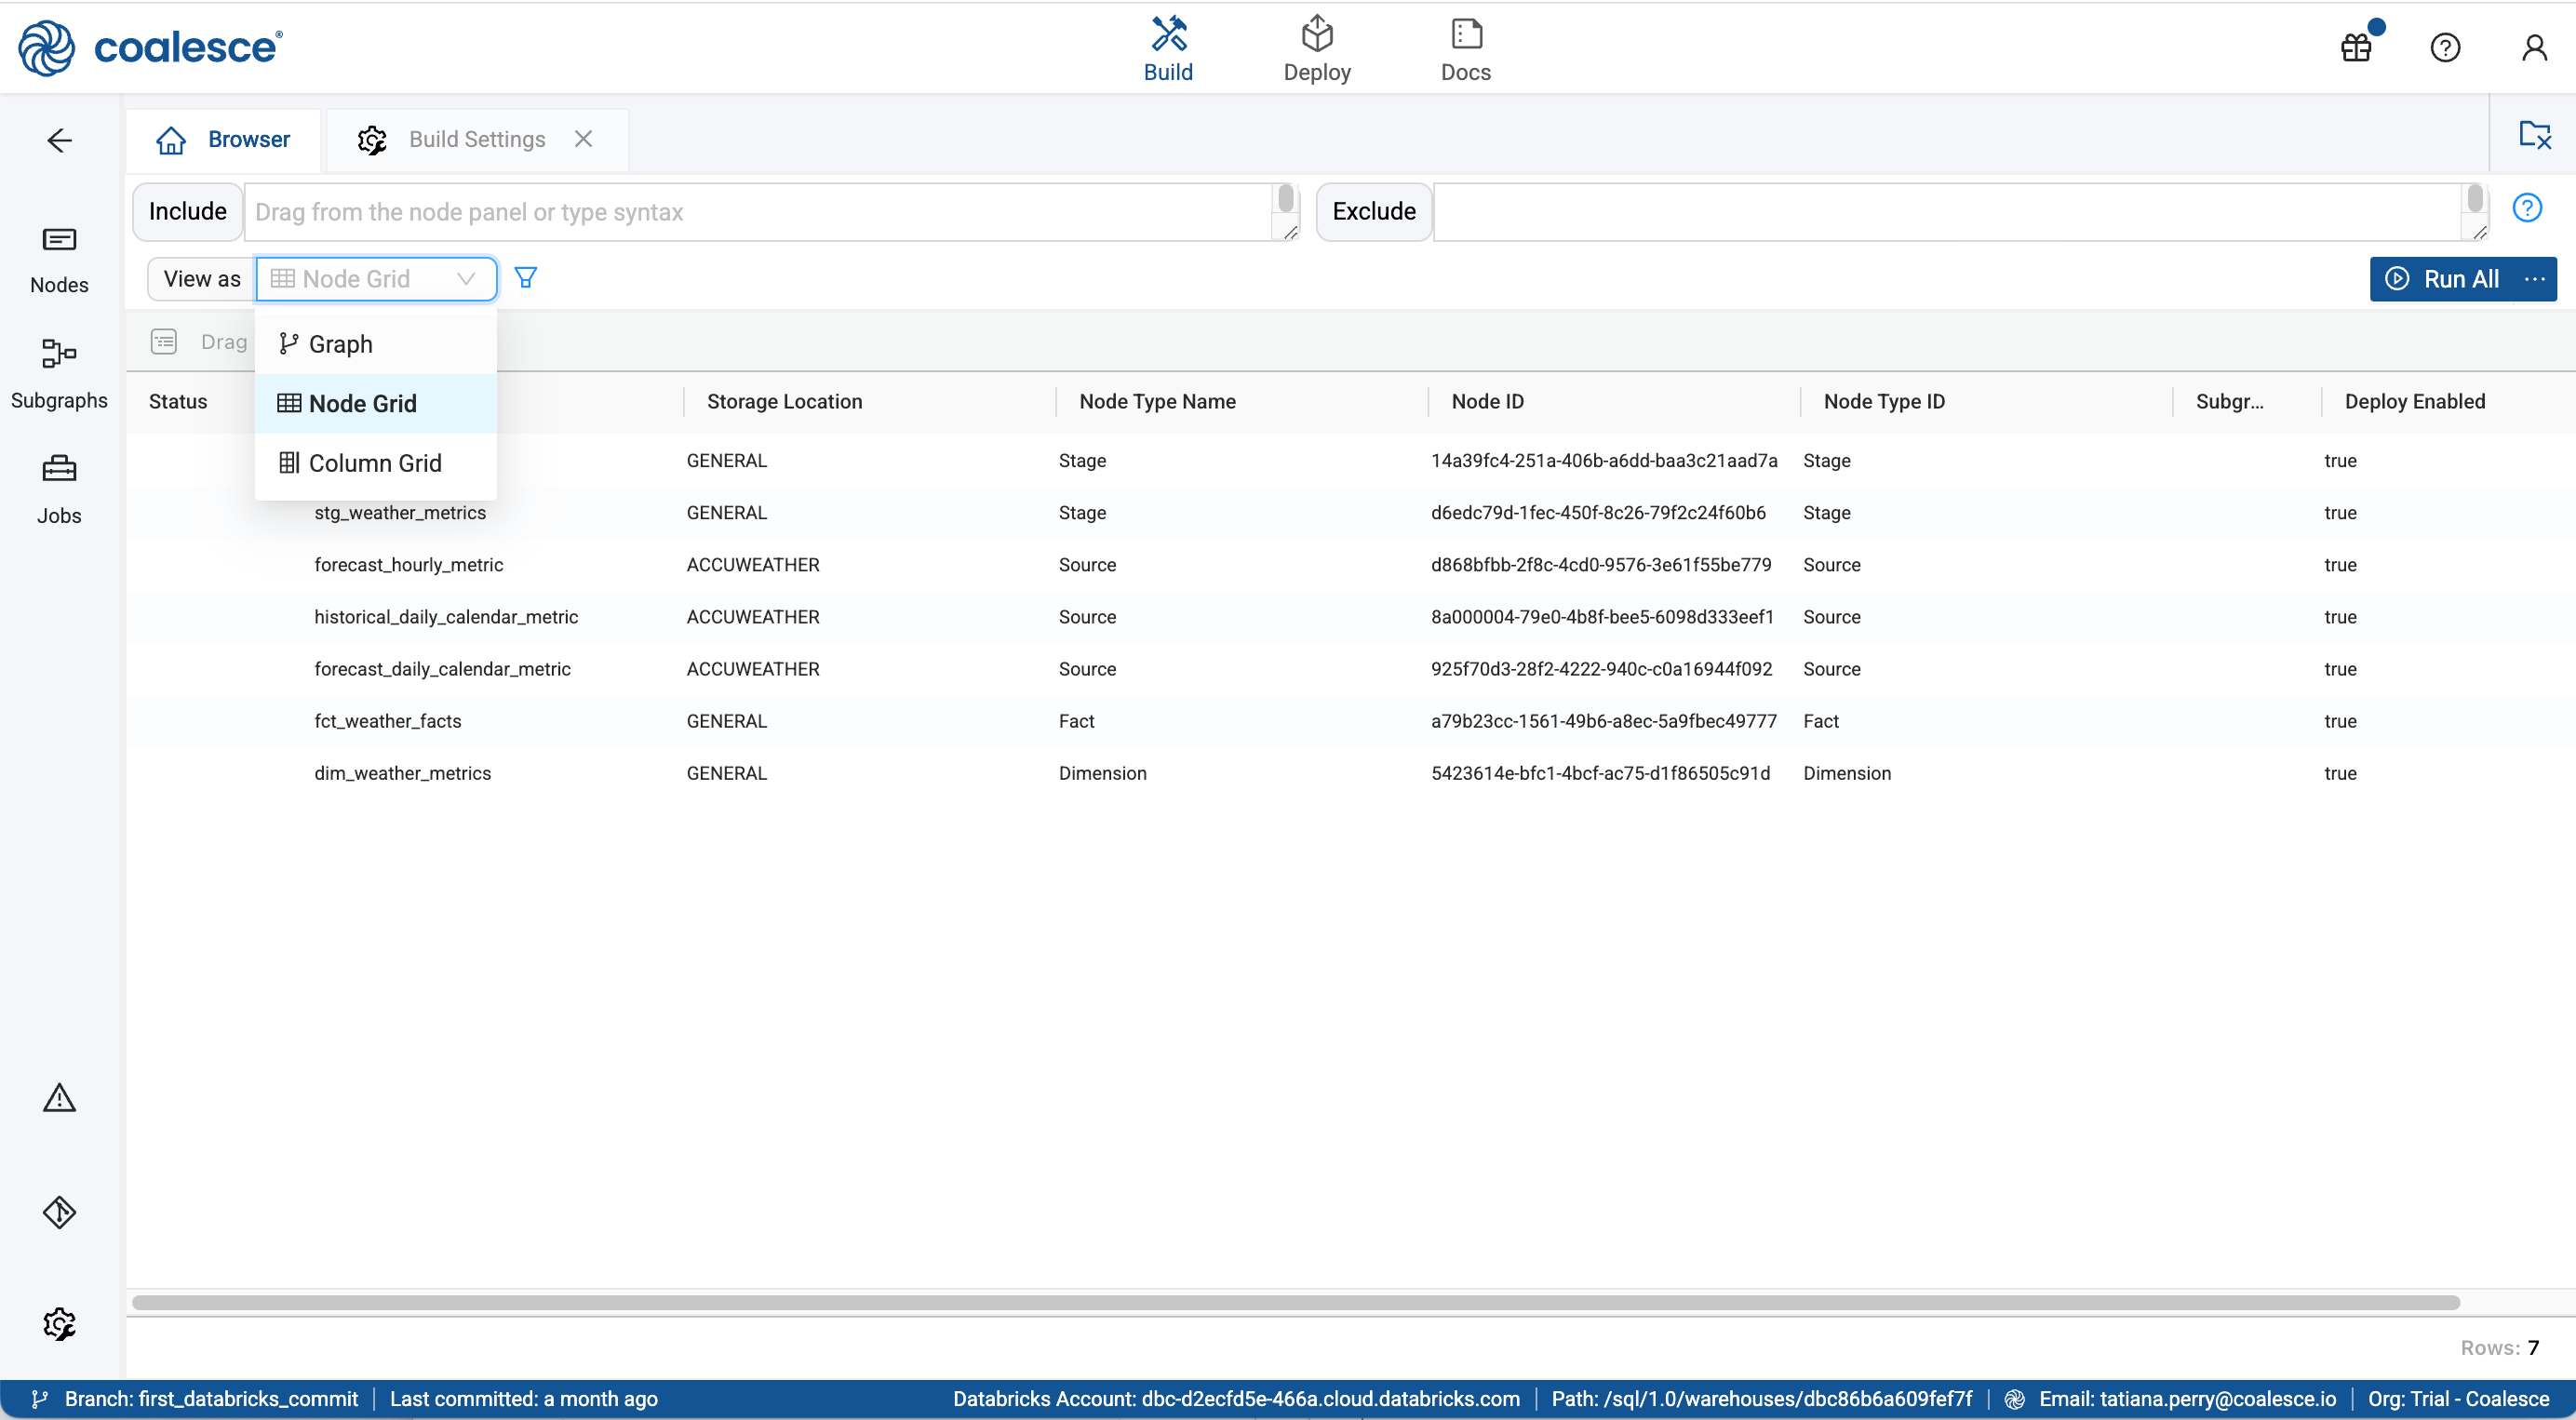Click the group panel list icon

(164, 342)
